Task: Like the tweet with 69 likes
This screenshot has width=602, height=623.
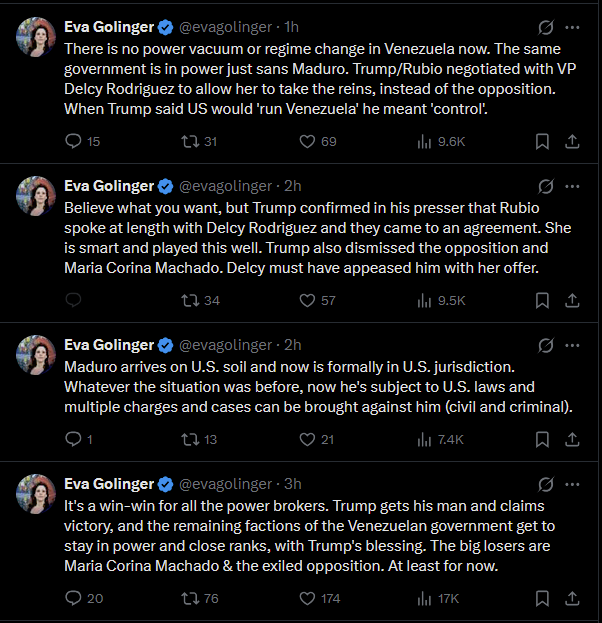Action: click(308, 141)
